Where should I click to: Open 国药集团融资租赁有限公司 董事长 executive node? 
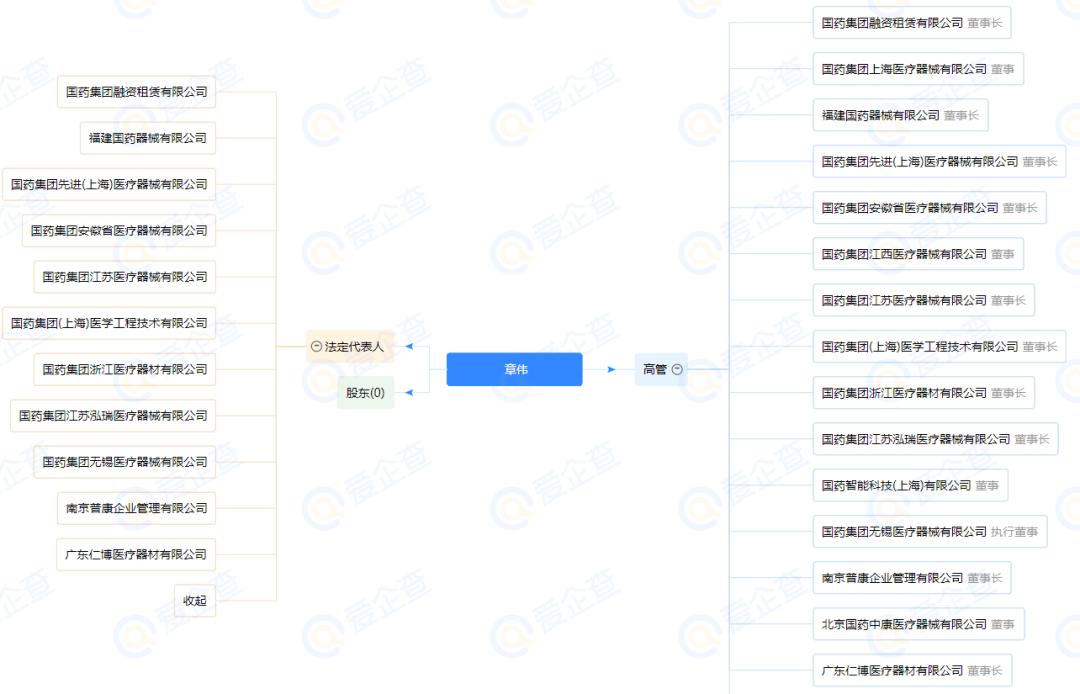point(912,23)
